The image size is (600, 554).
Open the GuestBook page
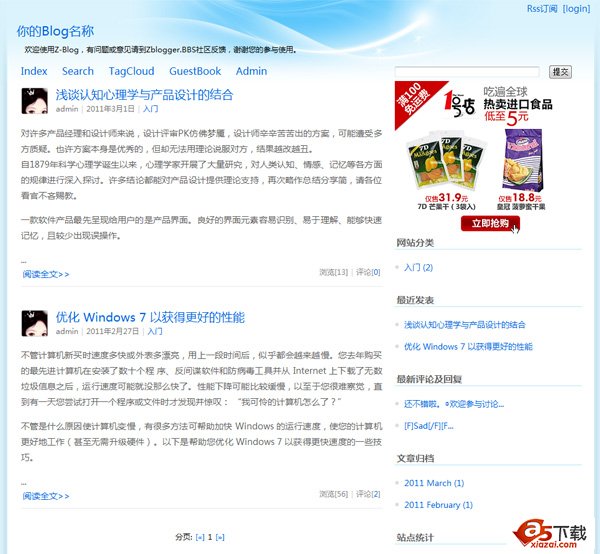[195, 71]
